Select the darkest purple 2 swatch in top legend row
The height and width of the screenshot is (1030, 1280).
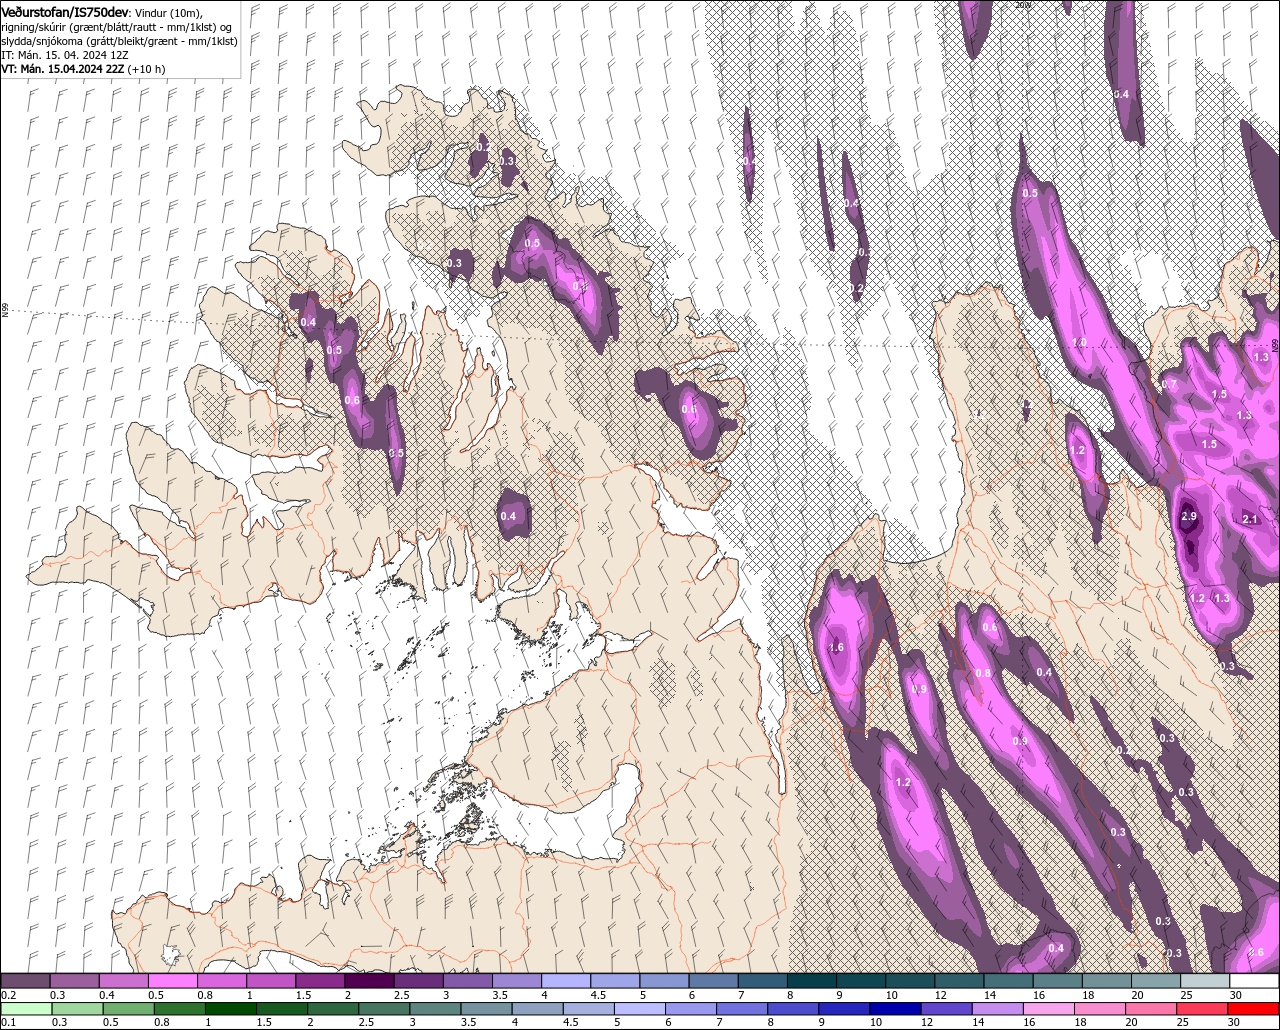[369, 981]
